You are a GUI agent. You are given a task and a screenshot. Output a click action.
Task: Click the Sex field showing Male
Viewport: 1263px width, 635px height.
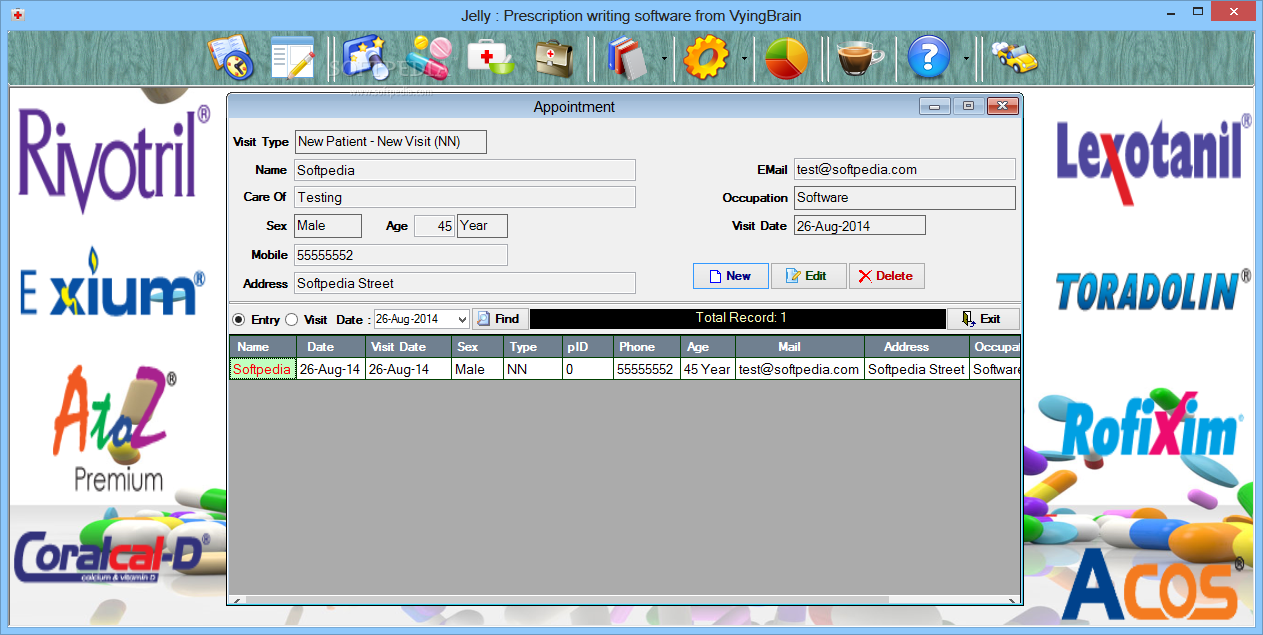(x=328, y=226)
